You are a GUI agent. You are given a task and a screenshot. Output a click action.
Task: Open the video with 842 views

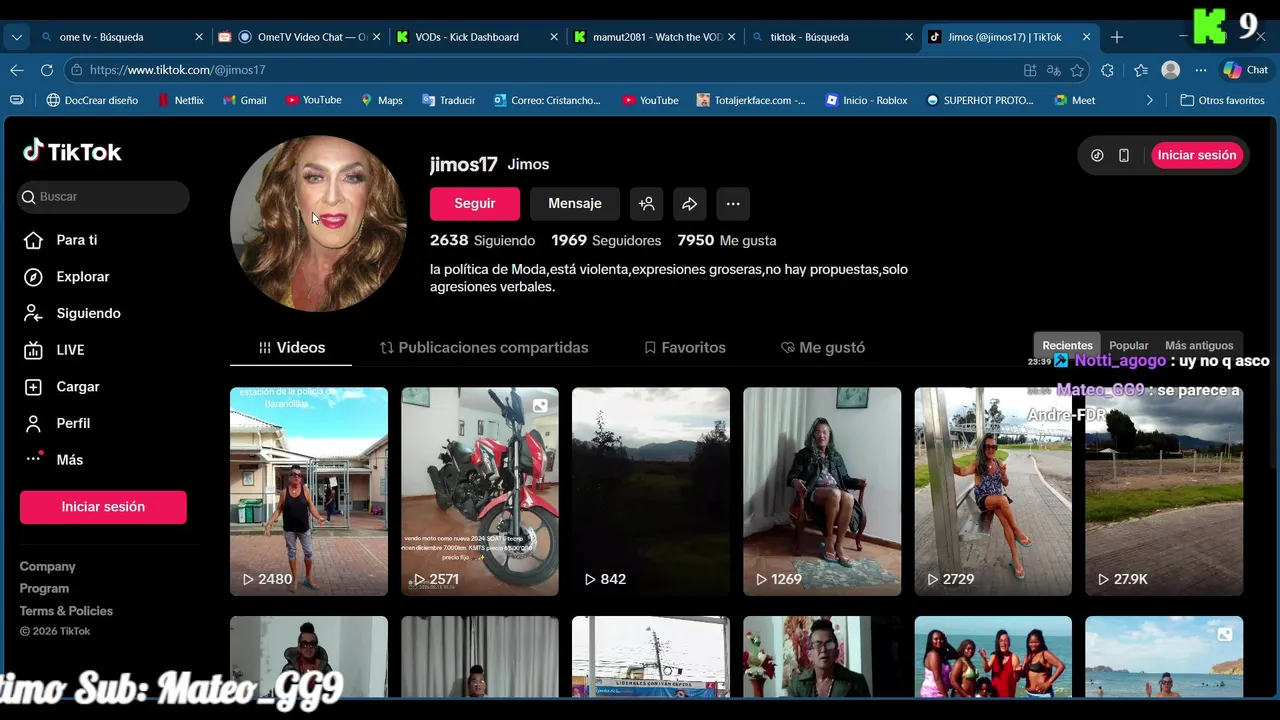(651, 491)
